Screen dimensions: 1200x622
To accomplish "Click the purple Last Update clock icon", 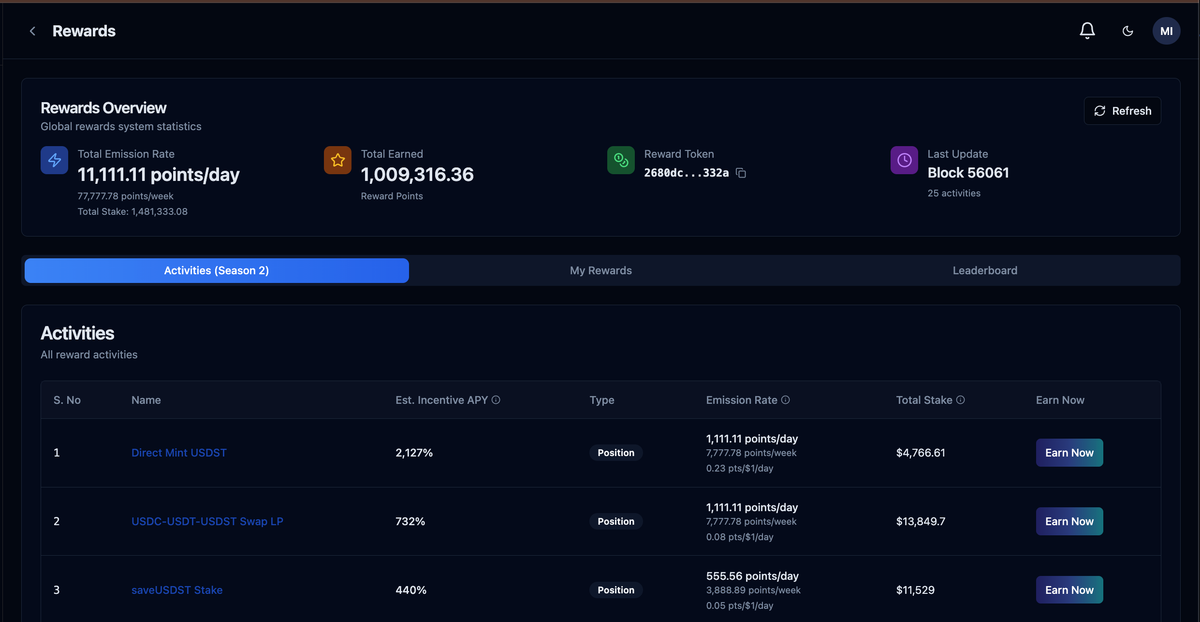I will click(x=904, y=160).
